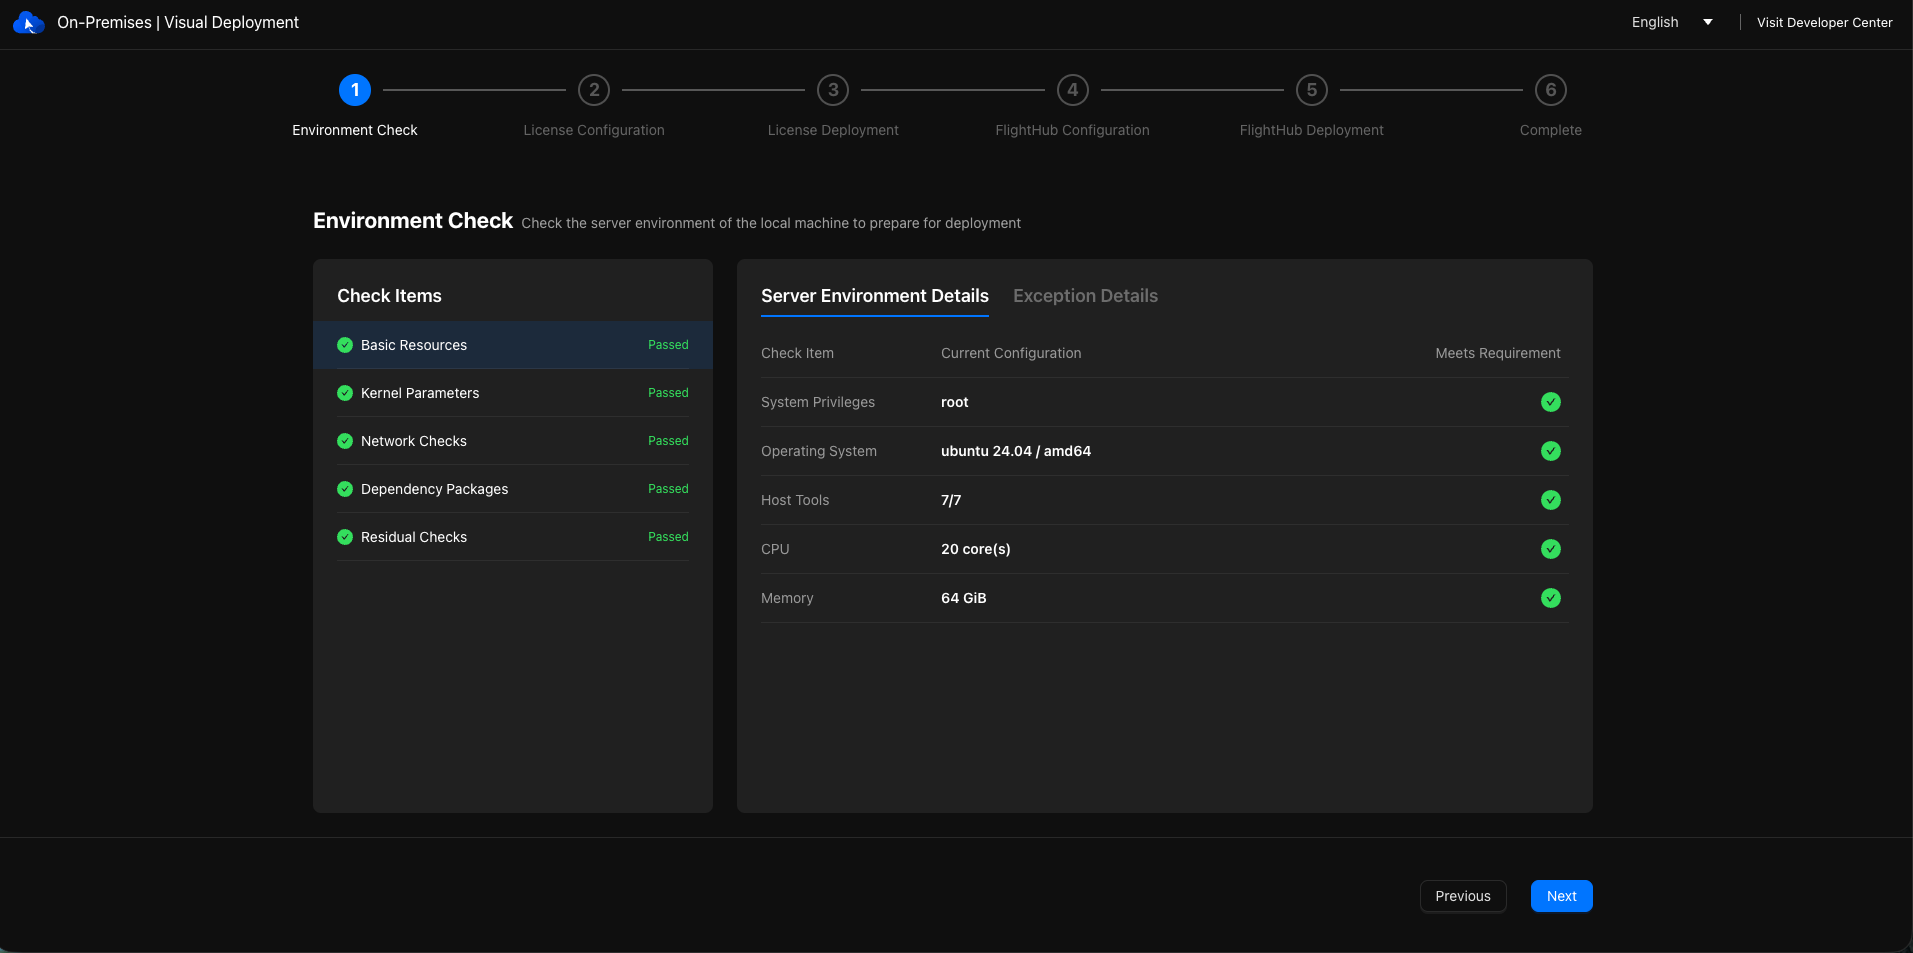Click the Memory requirement checkmark
1913x953 pixels.
click(x=1551, y=598)
